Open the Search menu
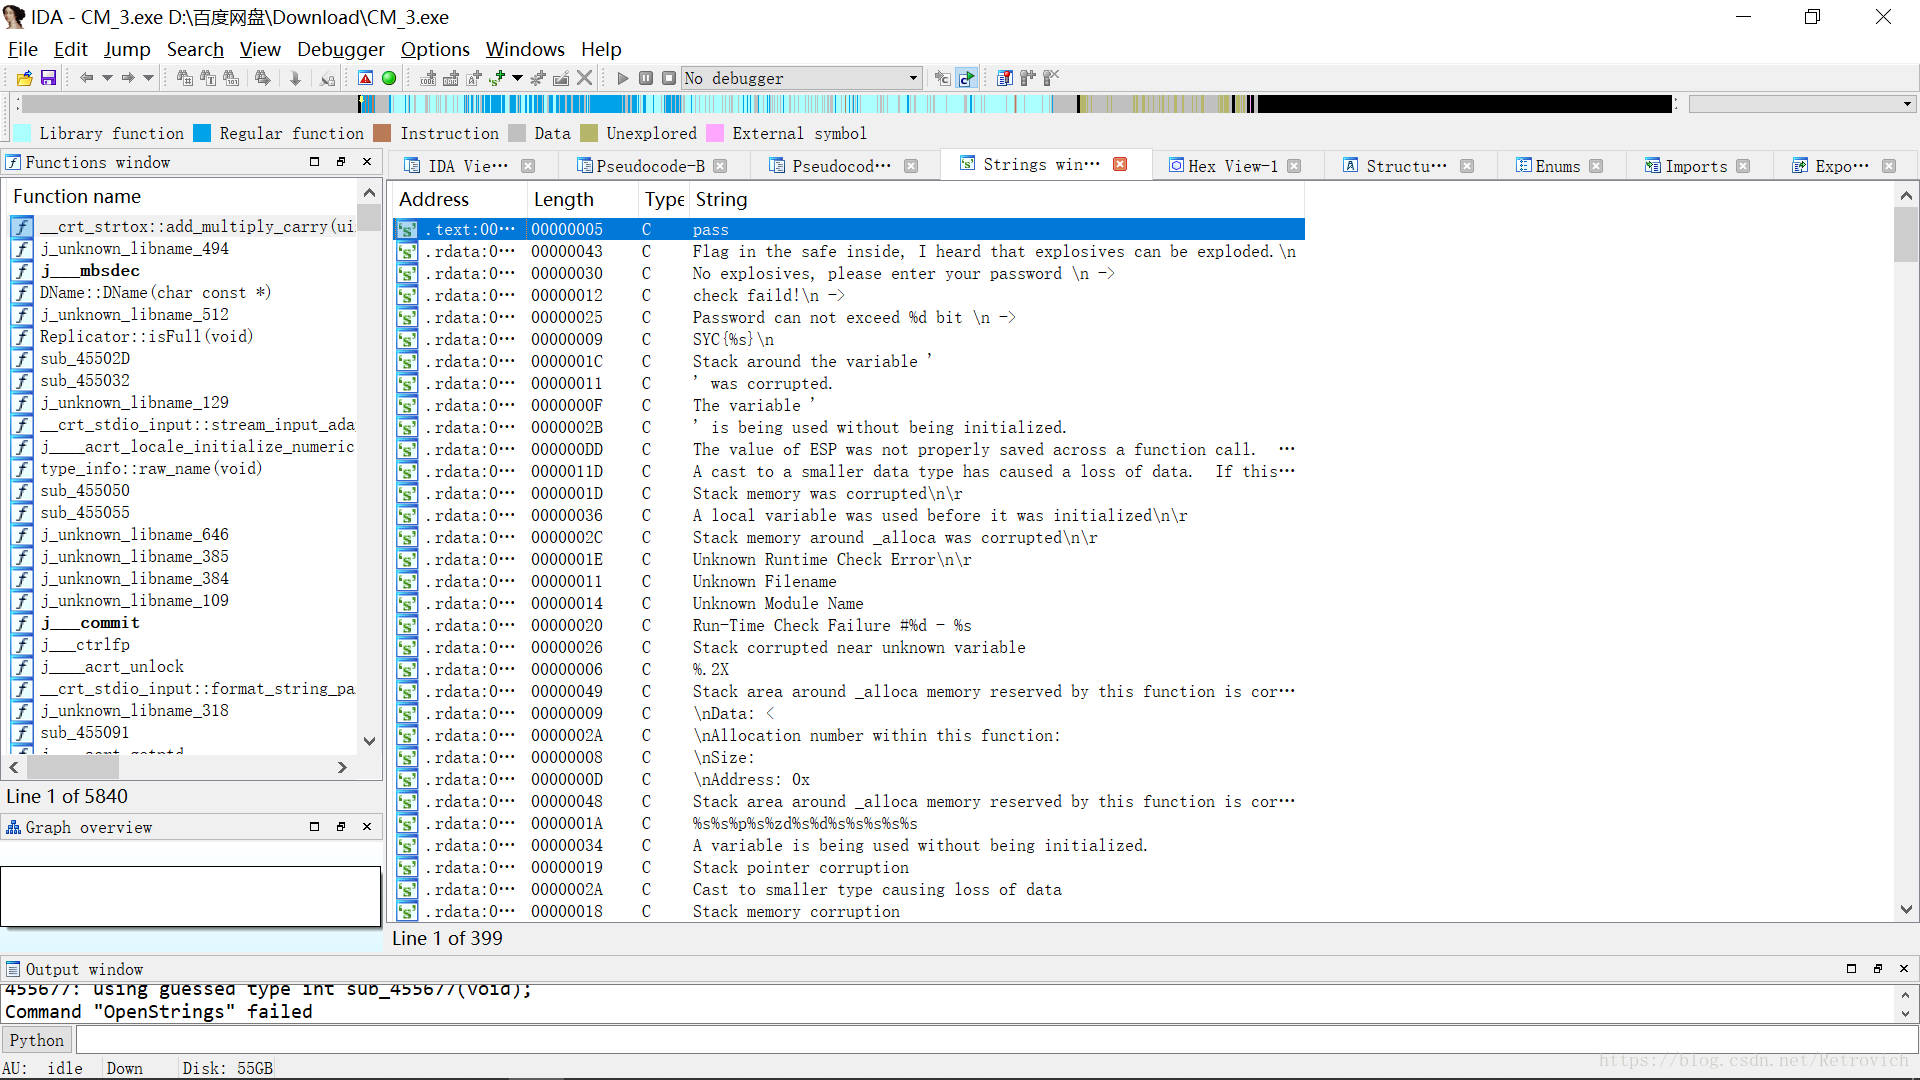Screen dimensions: 1920x1080 point(195,49)
